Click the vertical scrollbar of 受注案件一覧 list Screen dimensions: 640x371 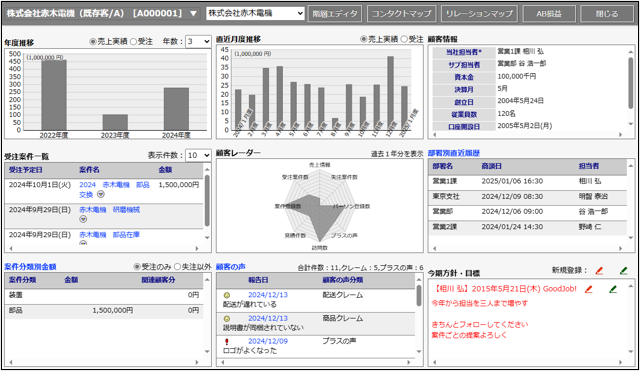click(x=207, y=200)
